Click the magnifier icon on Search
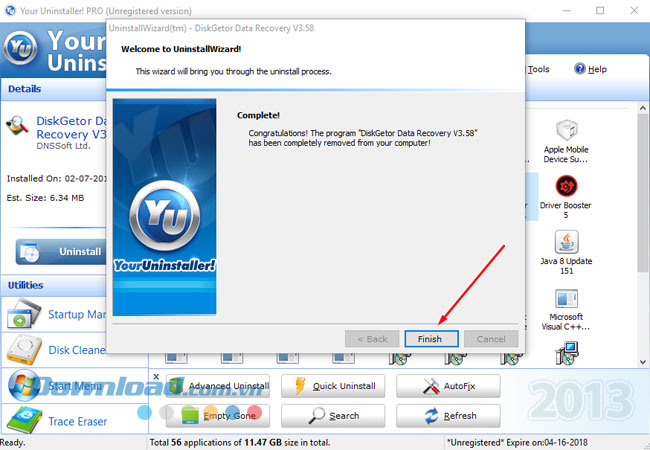 (317, 416)
